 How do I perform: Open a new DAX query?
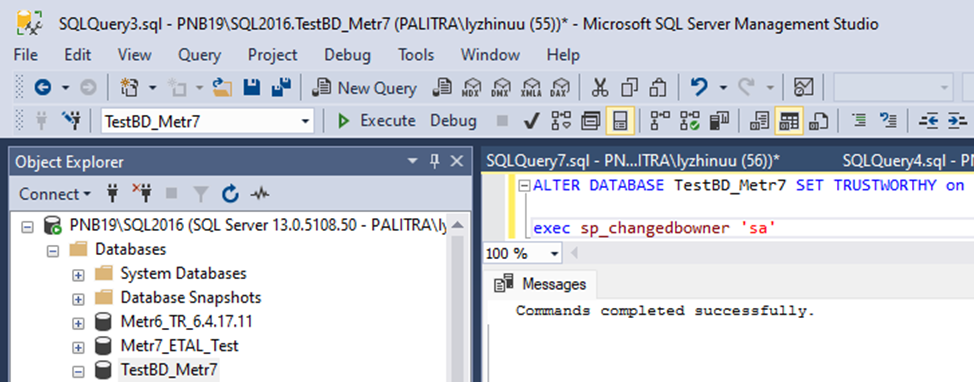click(x=561, y=88)
